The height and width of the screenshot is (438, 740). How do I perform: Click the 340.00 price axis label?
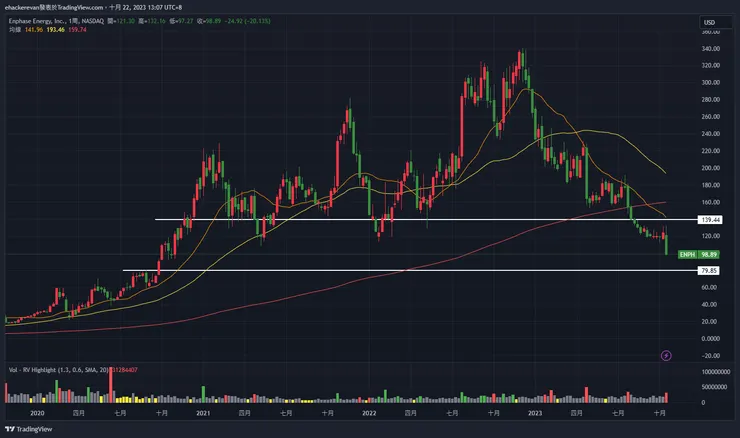point(711,49)
